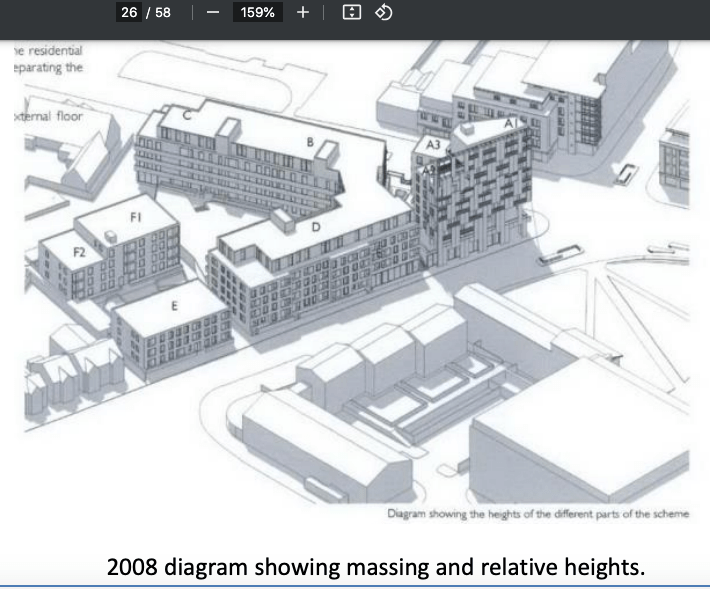Click building label C on the diagram

point(187,115)
